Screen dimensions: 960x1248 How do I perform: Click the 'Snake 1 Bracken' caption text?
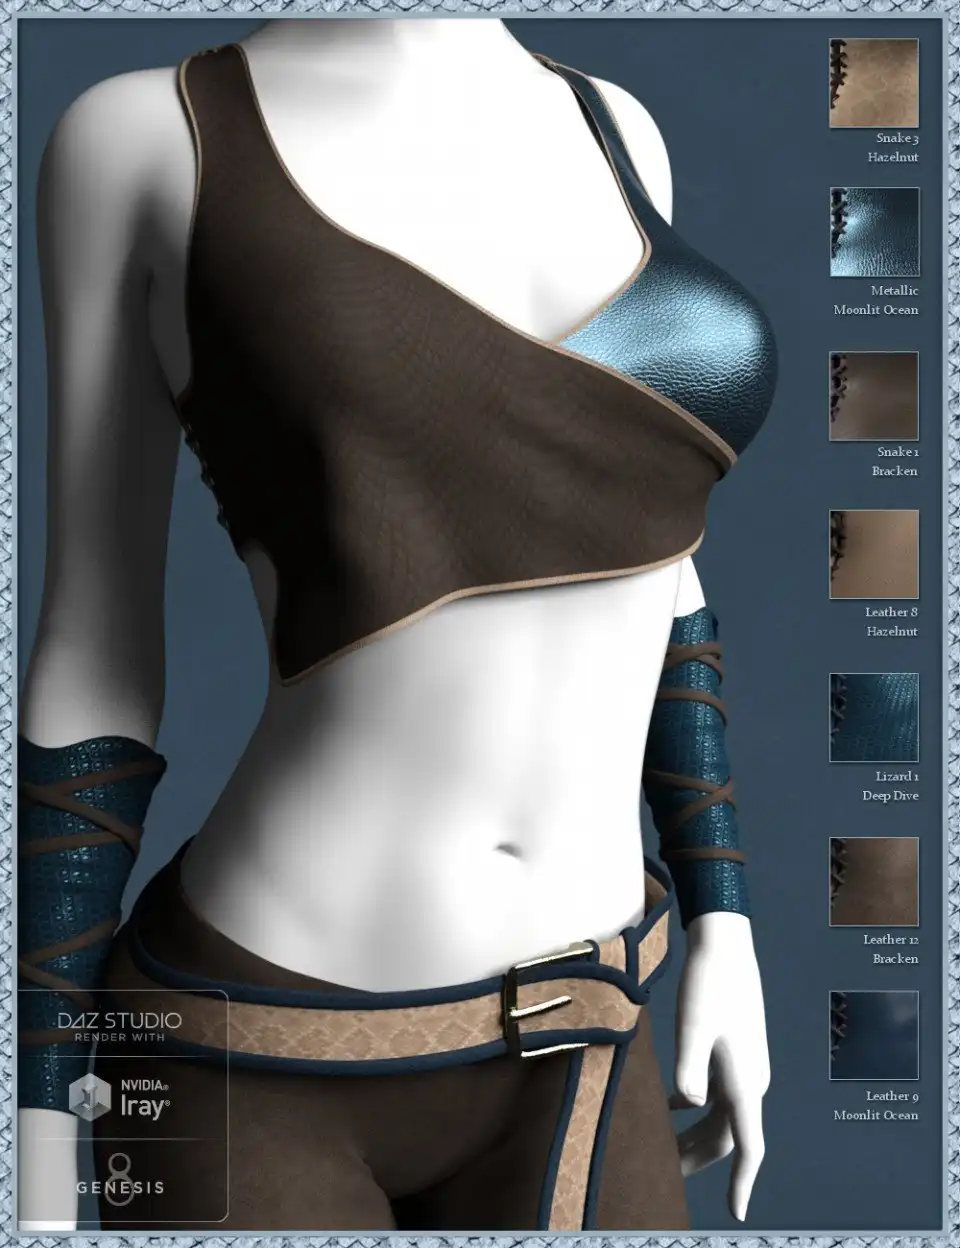click(894, 461)
